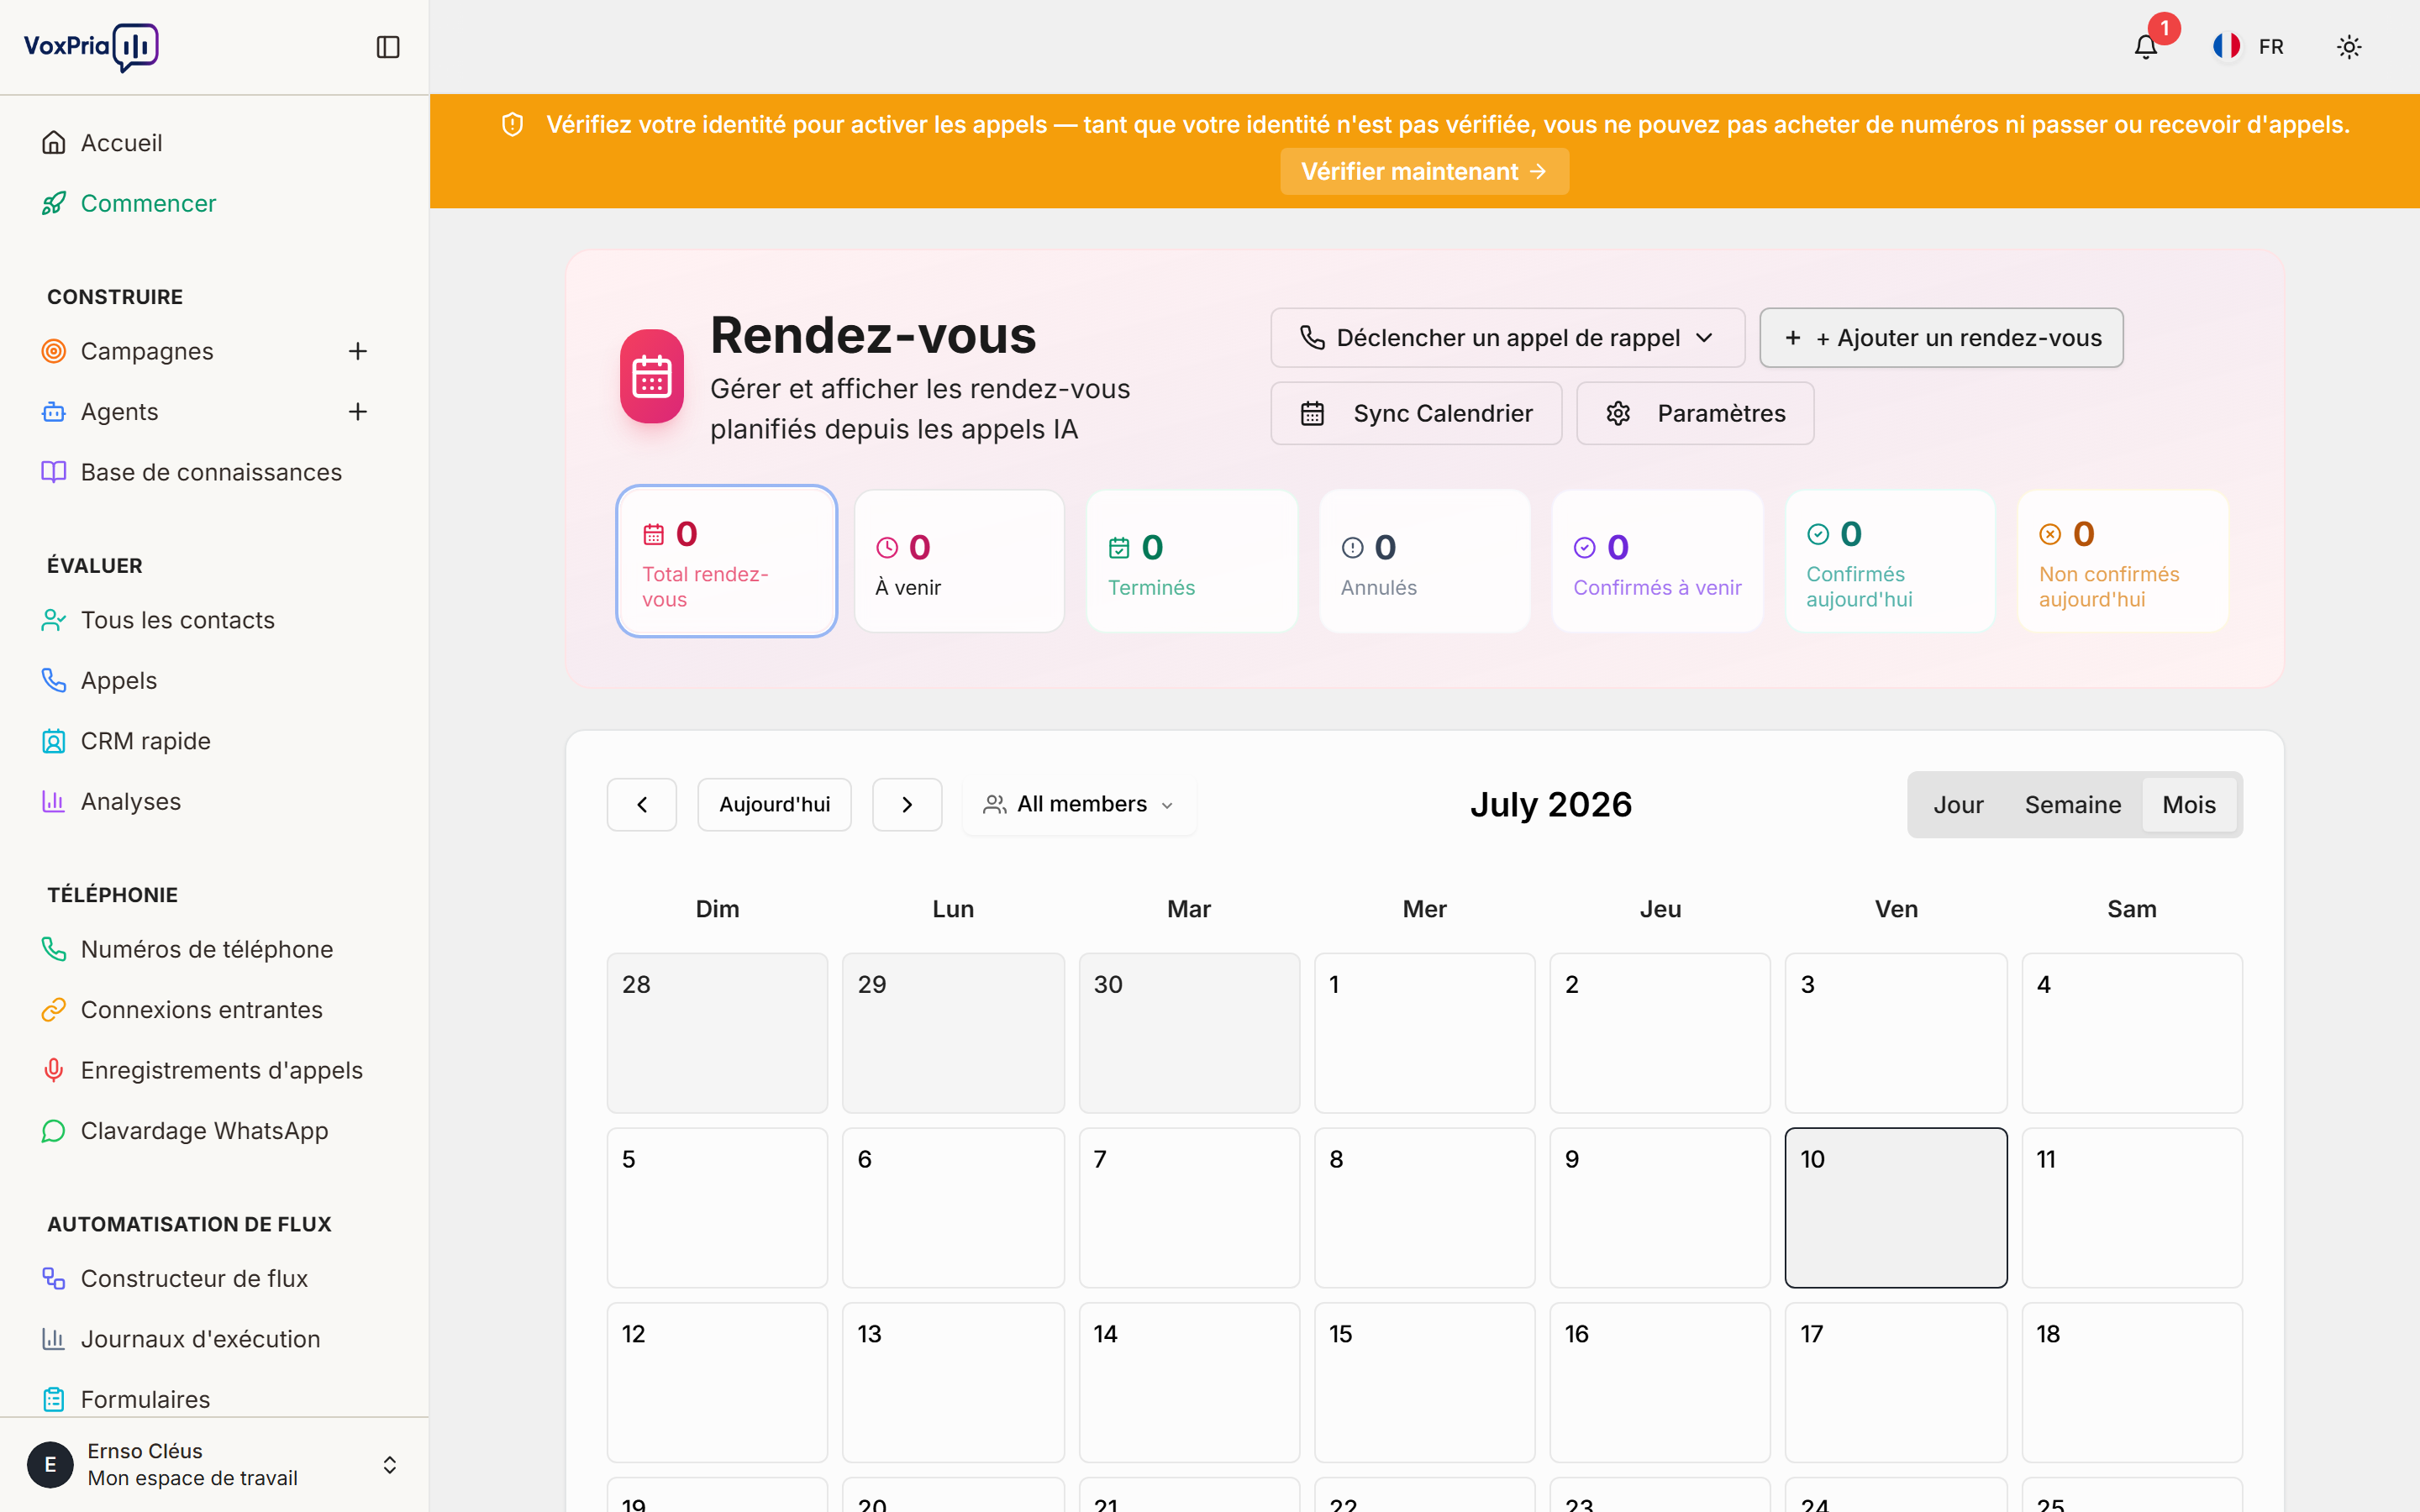Go to previous month arrow
Image resolution: width=2420 pixels, height=1512 pixels.
[x=642, y=805]
